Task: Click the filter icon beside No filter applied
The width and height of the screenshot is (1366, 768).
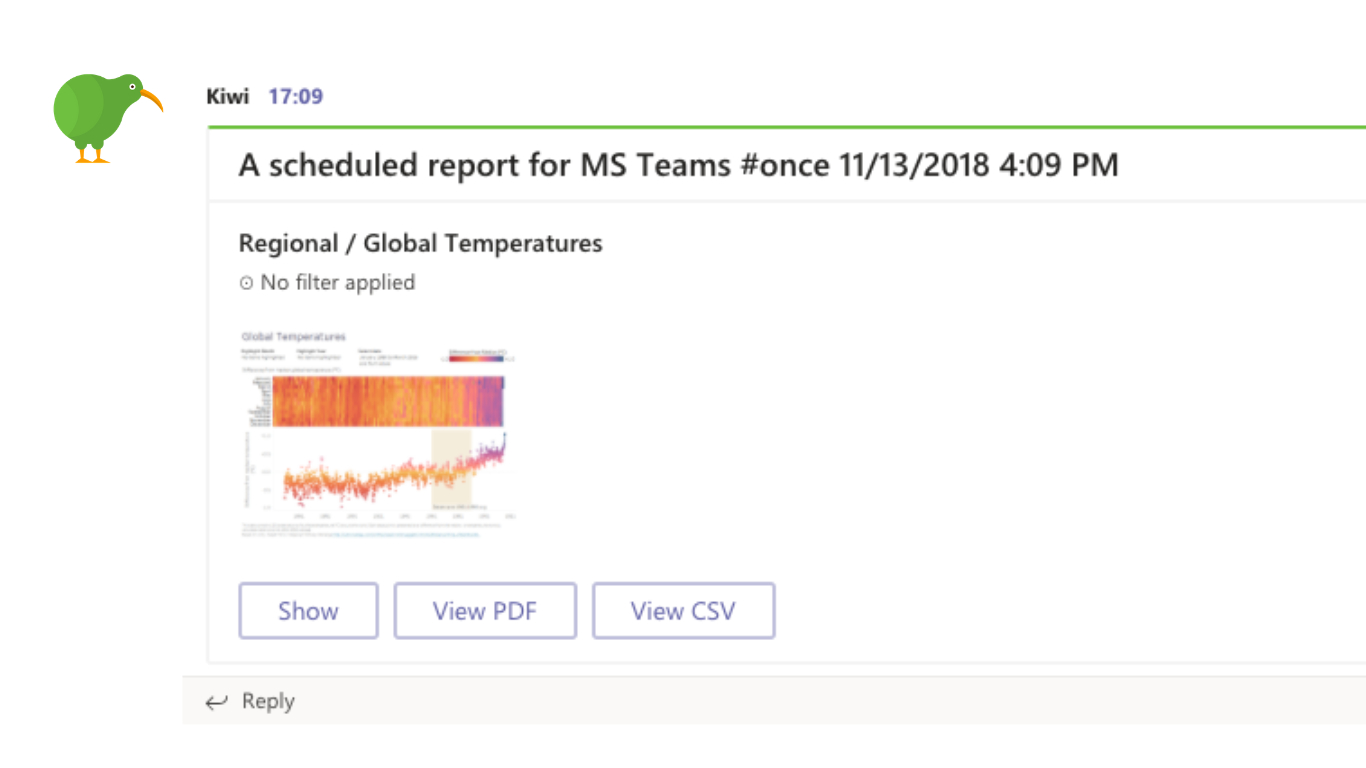Action: 246,283
